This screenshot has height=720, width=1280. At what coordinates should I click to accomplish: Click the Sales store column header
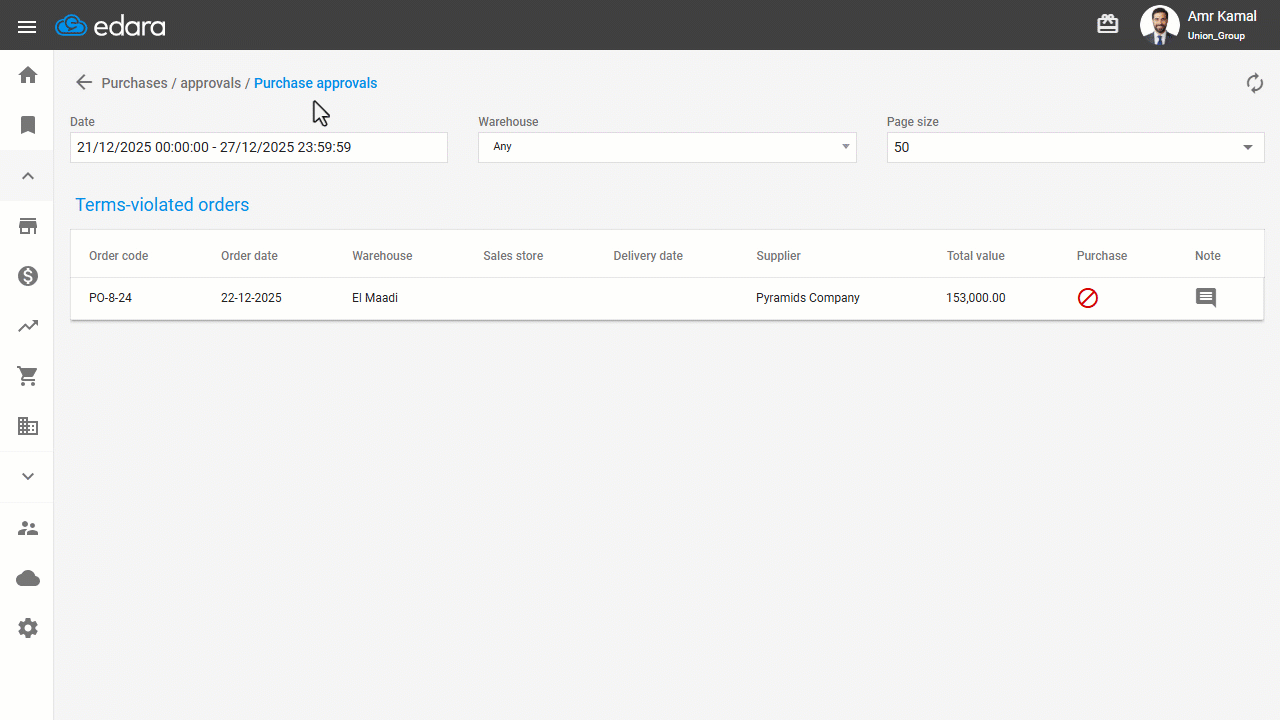coord(513,256)
